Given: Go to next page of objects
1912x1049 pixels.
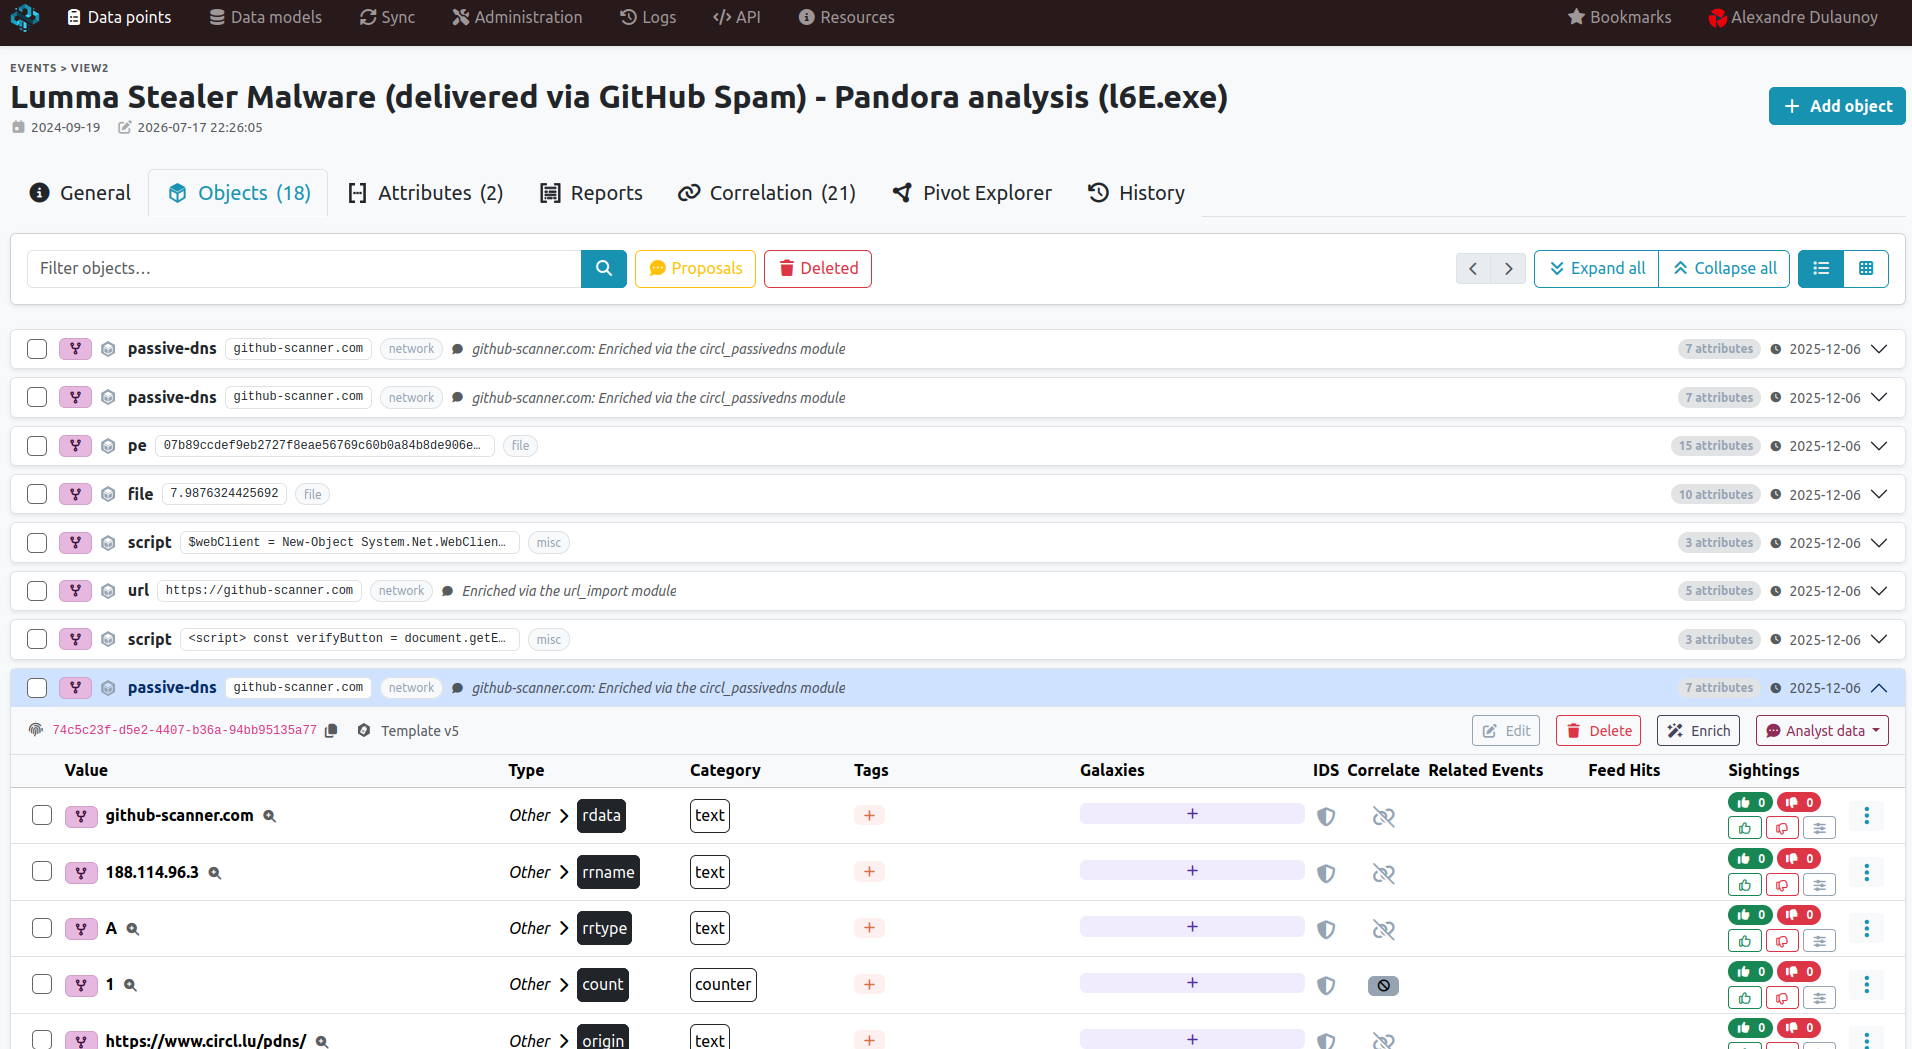Looking at the screenshot, I should [x=1508, y=268].
